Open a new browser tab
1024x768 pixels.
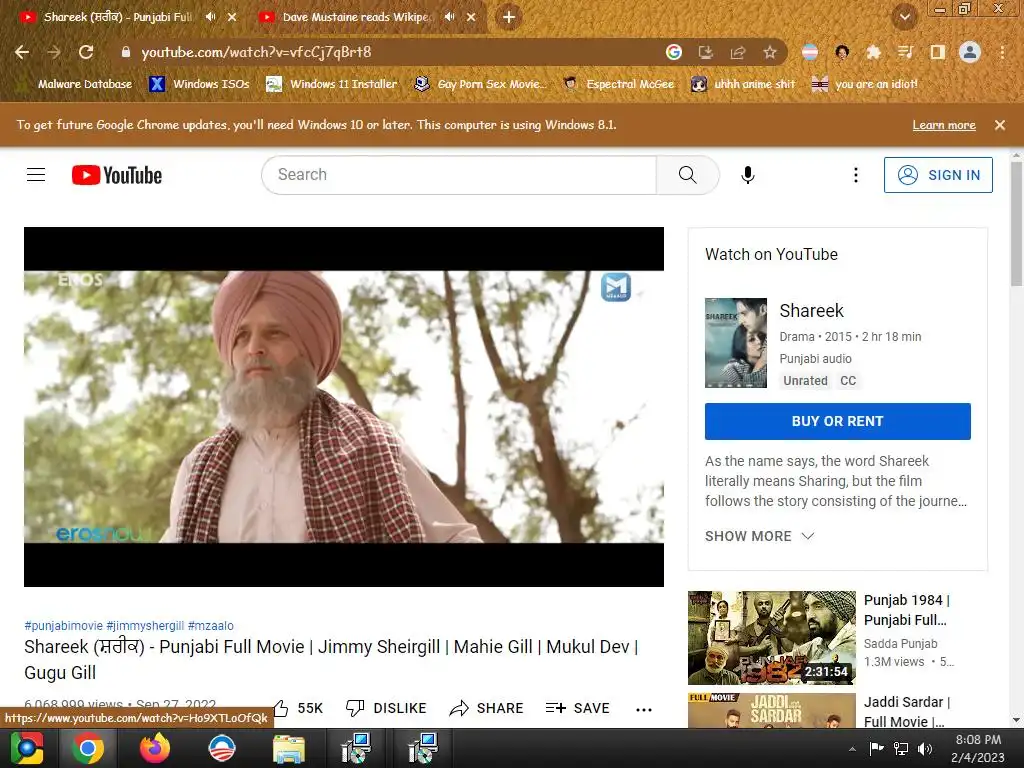click(509, 17)
